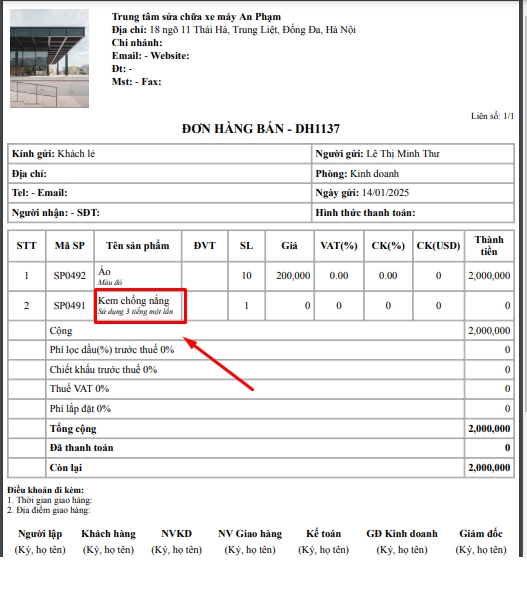
Task: Click product name Áo in first row
Action: (x=104, y=271)
